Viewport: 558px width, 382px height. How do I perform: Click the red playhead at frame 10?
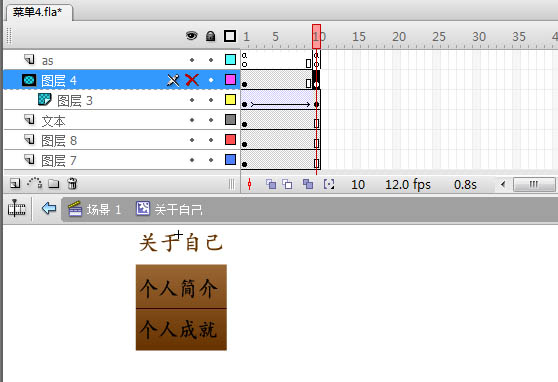point(316,36)
